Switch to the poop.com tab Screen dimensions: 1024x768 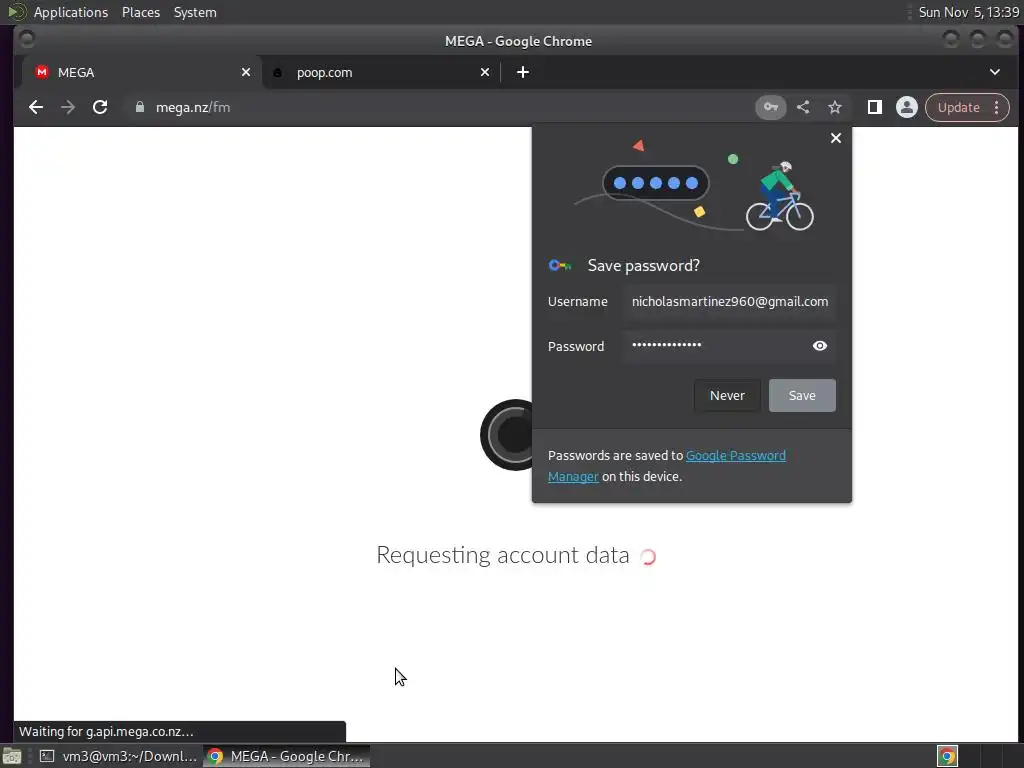pos(381,72)
